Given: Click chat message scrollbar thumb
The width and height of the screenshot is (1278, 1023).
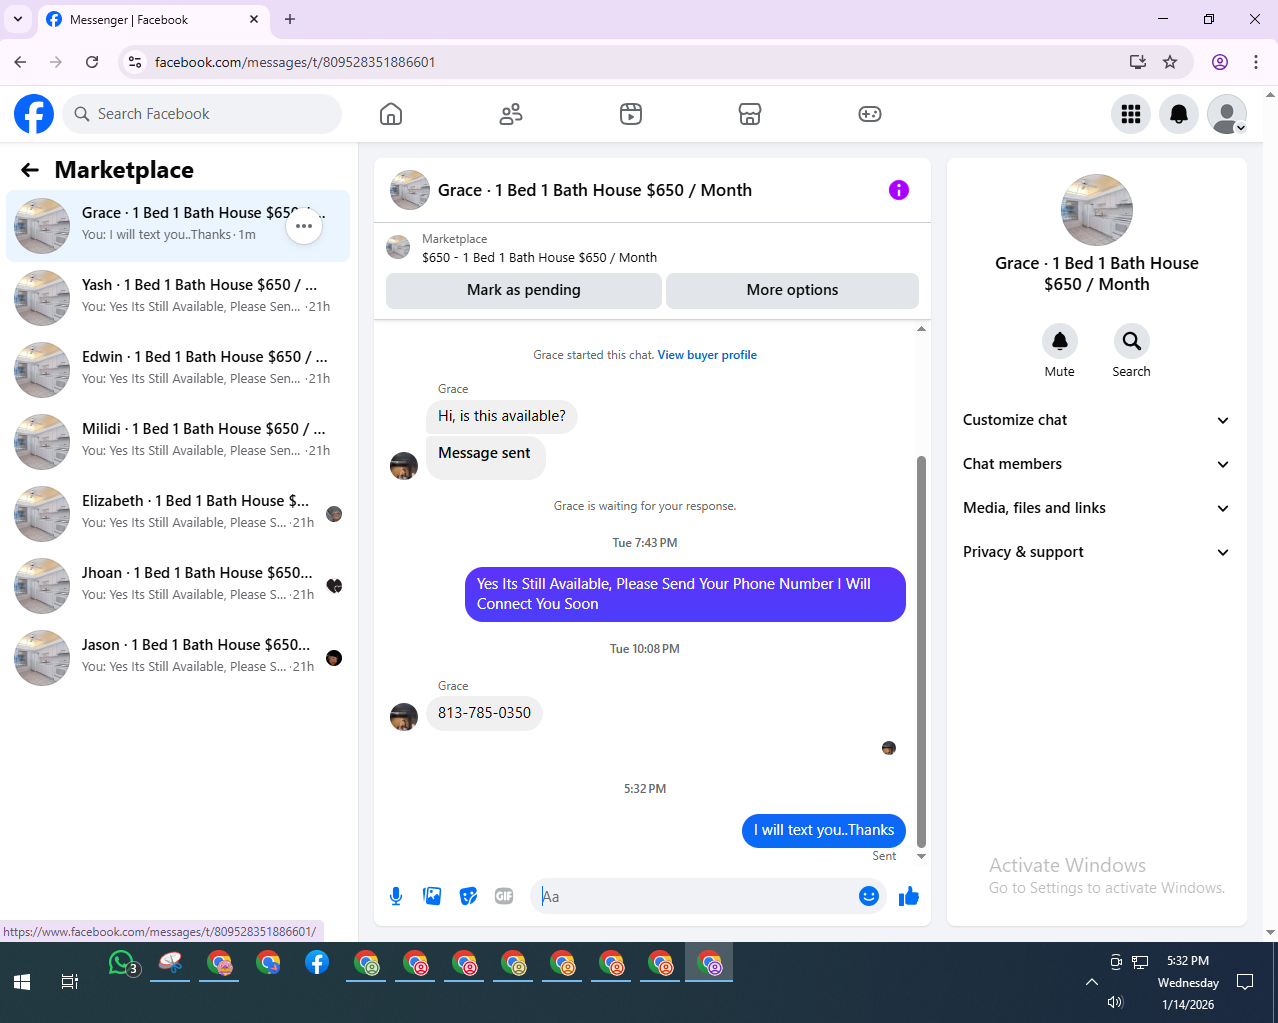Looking at the screenshot, I should (x=921, y=651).
